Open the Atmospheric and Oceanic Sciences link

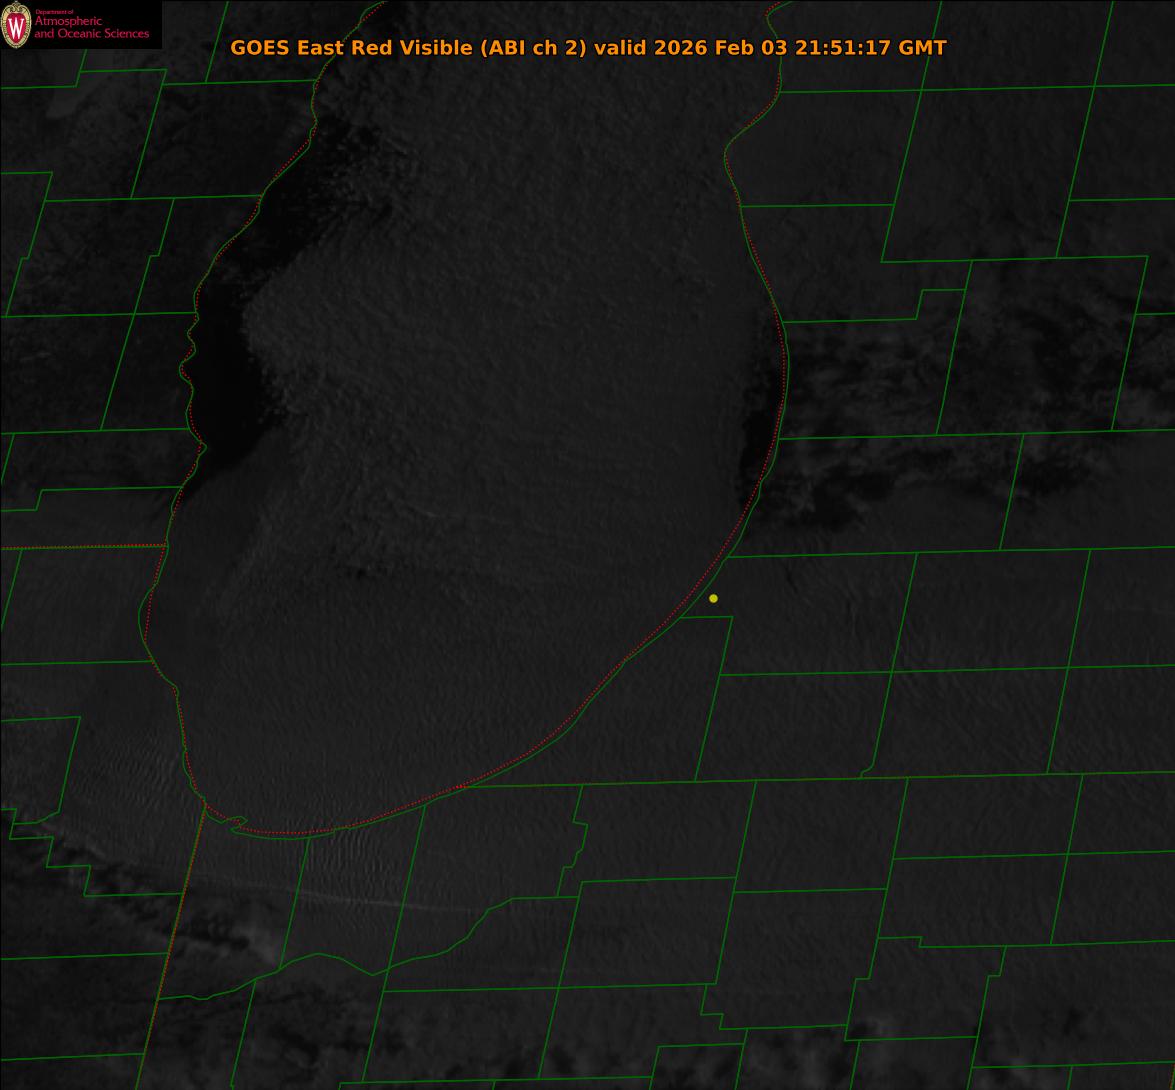(x=91, y=28)
